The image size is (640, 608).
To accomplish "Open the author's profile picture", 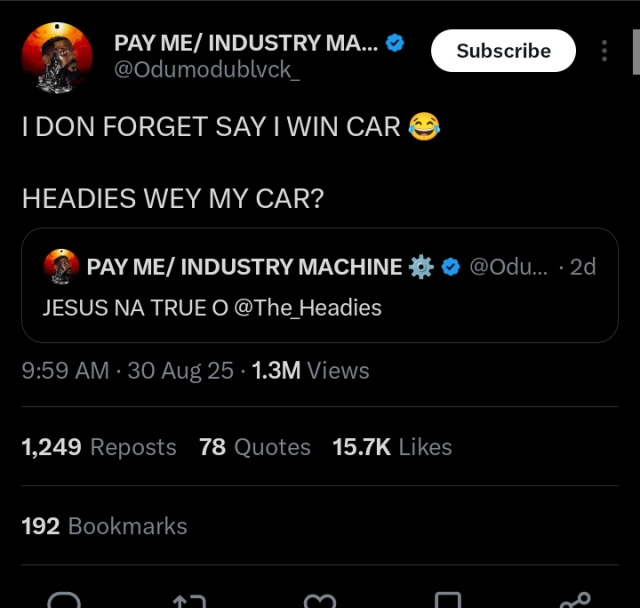I will 57,56.
